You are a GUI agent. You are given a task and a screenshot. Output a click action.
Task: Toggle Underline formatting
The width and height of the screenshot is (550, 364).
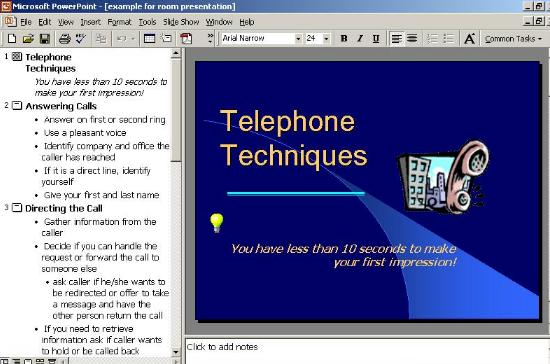[x=376, y=39]
